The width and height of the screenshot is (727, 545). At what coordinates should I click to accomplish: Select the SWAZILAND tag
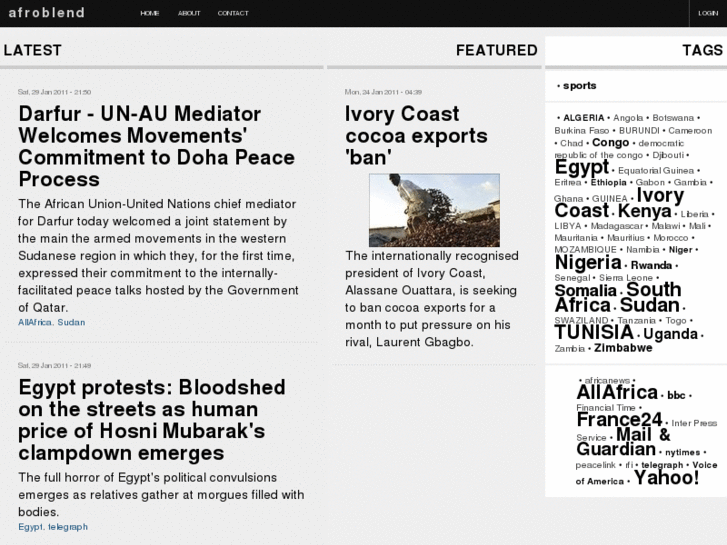(x=581, y=321)
